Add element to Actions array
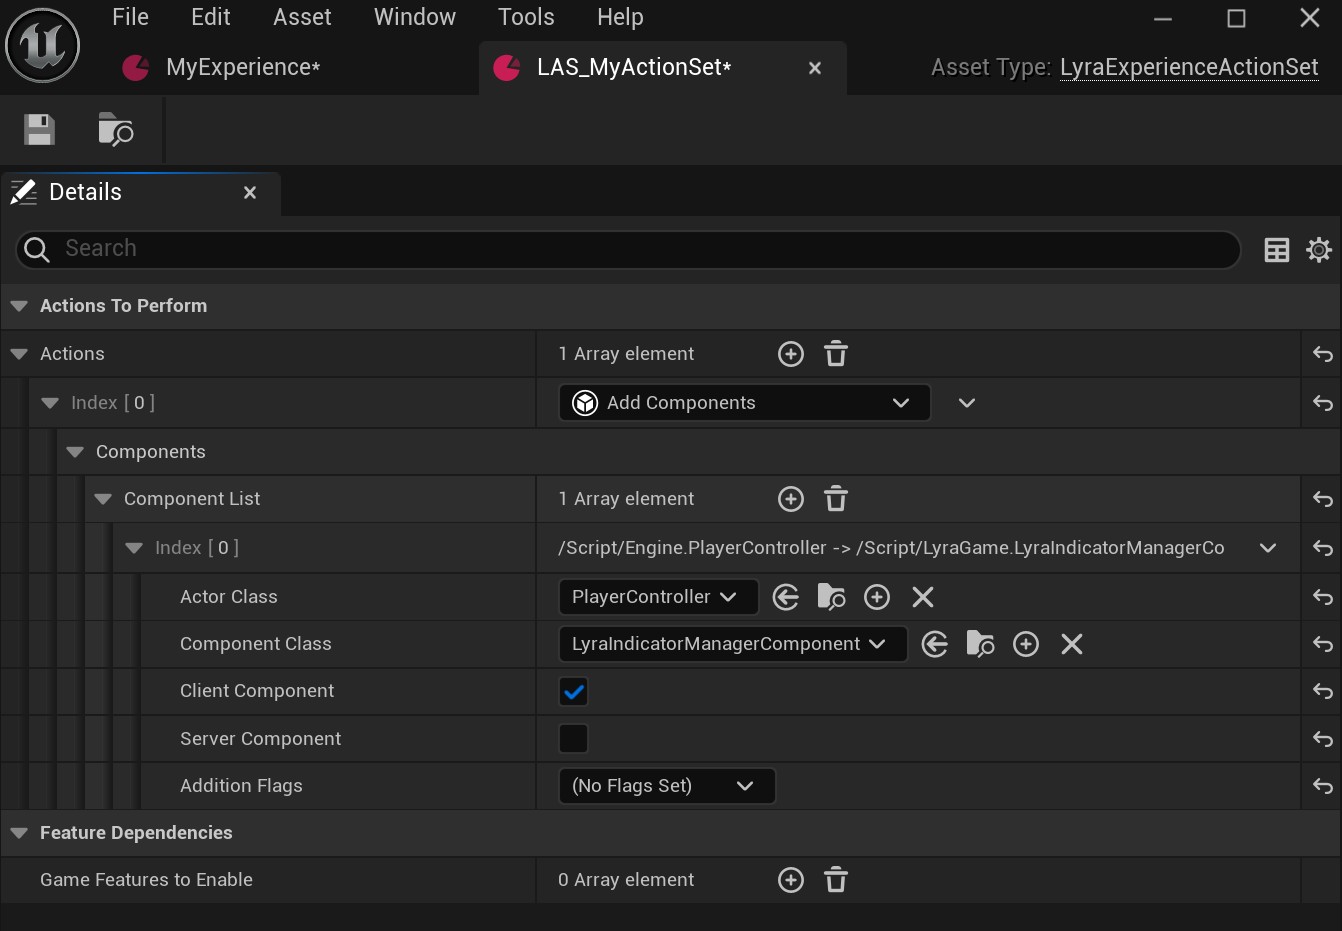 click(x=791, y=354)
